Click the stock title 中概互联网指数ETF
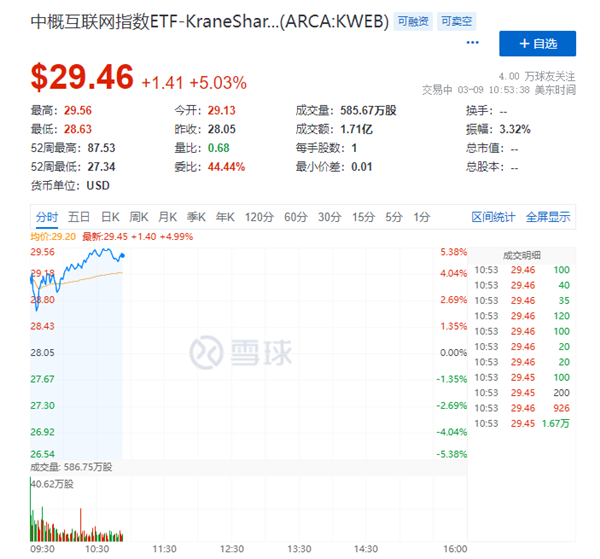600x559 pixels. [209, 21]
